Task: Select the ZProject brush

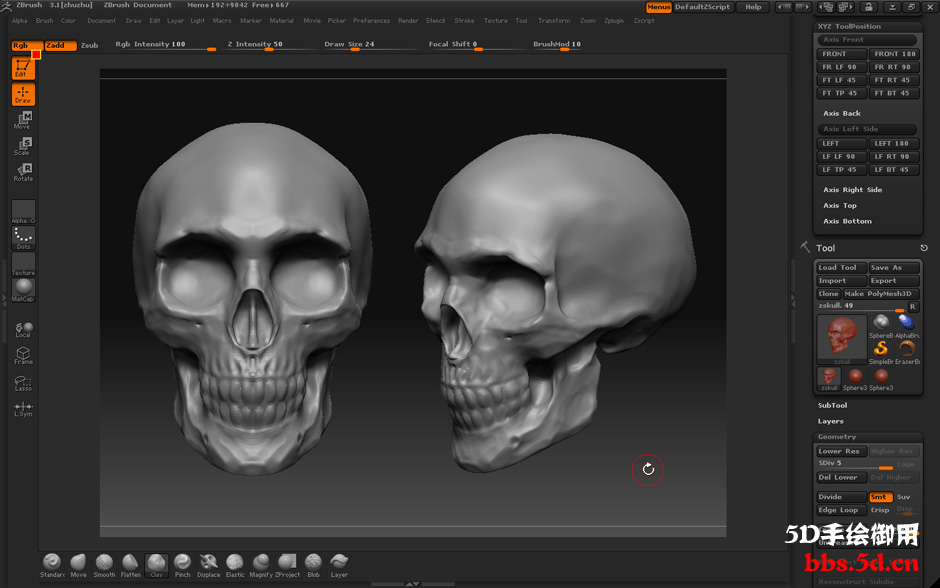Action: pos(287,565)
